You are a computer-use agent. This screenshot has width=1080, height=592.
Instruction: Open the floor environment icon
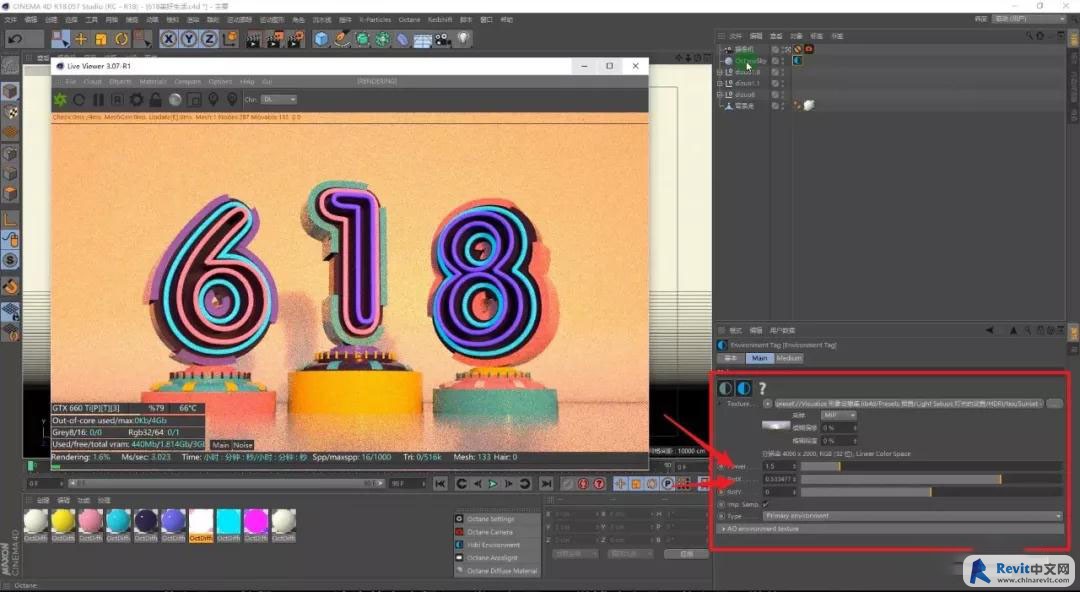tap(422, 39)
